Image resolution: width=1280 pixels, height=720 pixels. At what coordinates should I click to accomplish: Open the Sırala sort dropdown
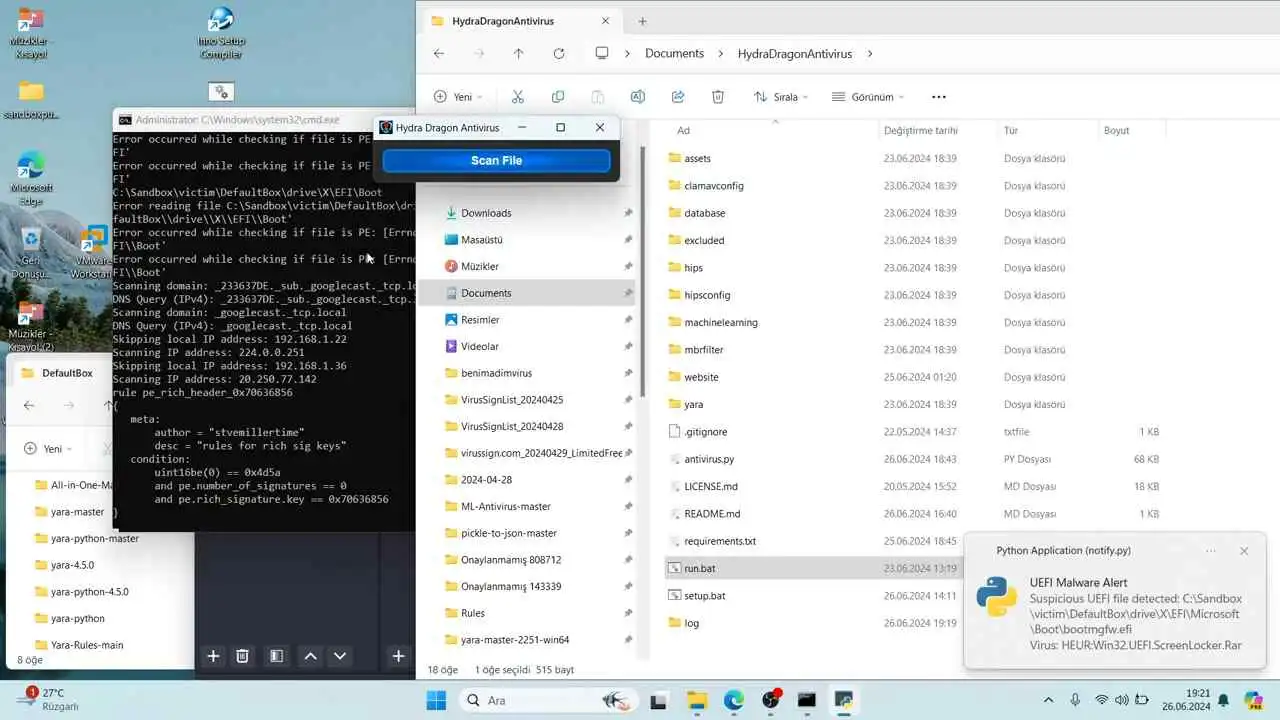(x=781, y=97)
